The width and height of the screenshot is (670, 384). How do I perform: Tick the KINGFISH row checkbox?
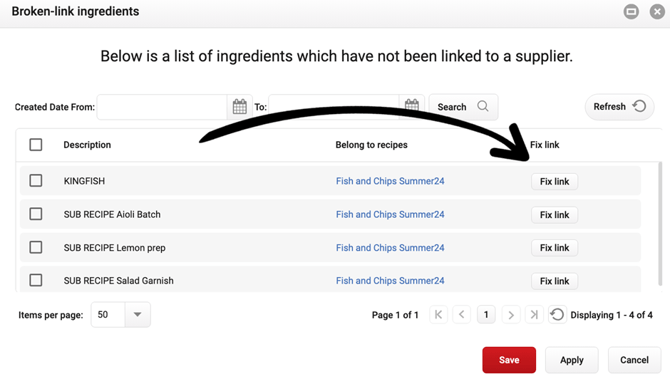(x=36, y=181)
